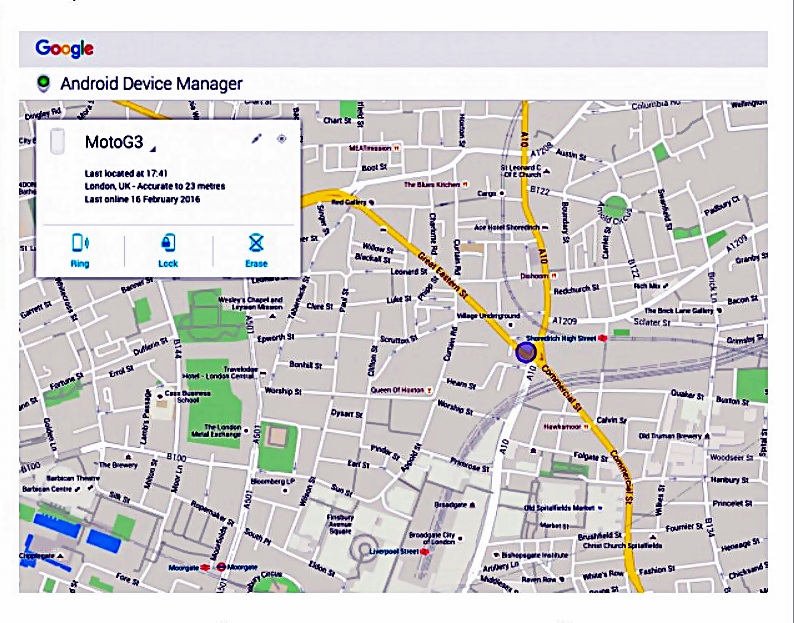Image resolution: width=794 pixels, height=623 pixels.
Task: Click the Lock label
Action: click(x=168, y=263)
